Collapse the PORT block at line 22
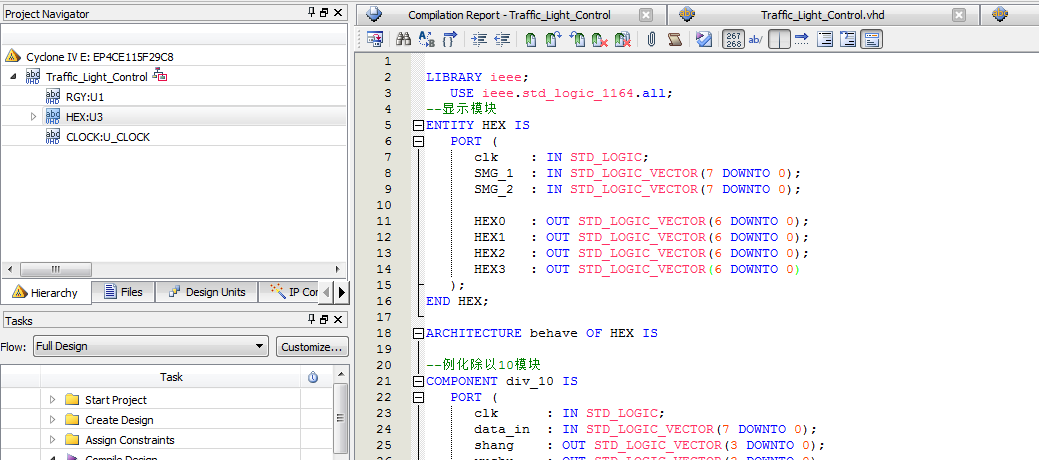This screenshot has height=460, width=1039. point(418,397)
